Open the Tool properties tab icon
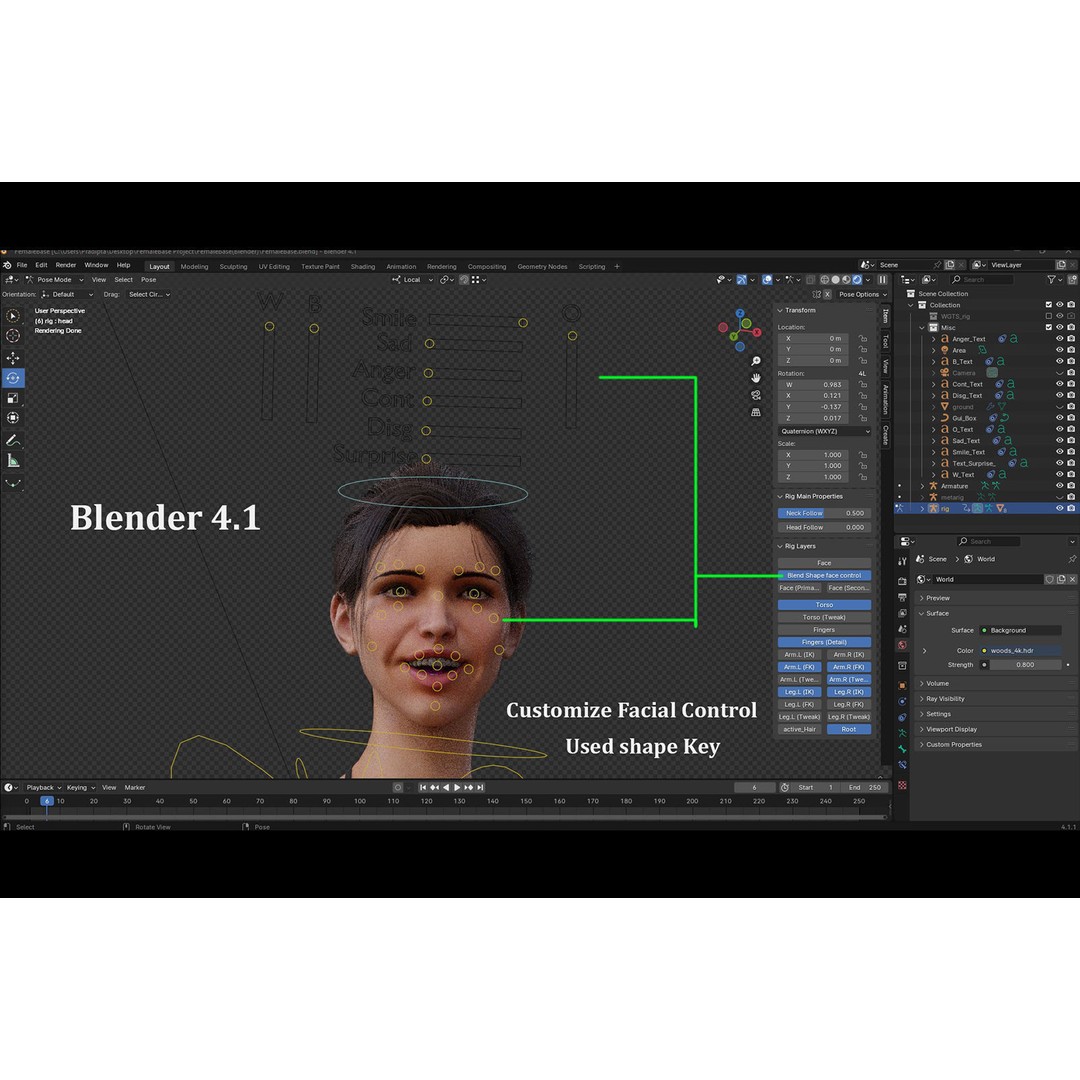 pyautogui.click(x=902, y=561)
